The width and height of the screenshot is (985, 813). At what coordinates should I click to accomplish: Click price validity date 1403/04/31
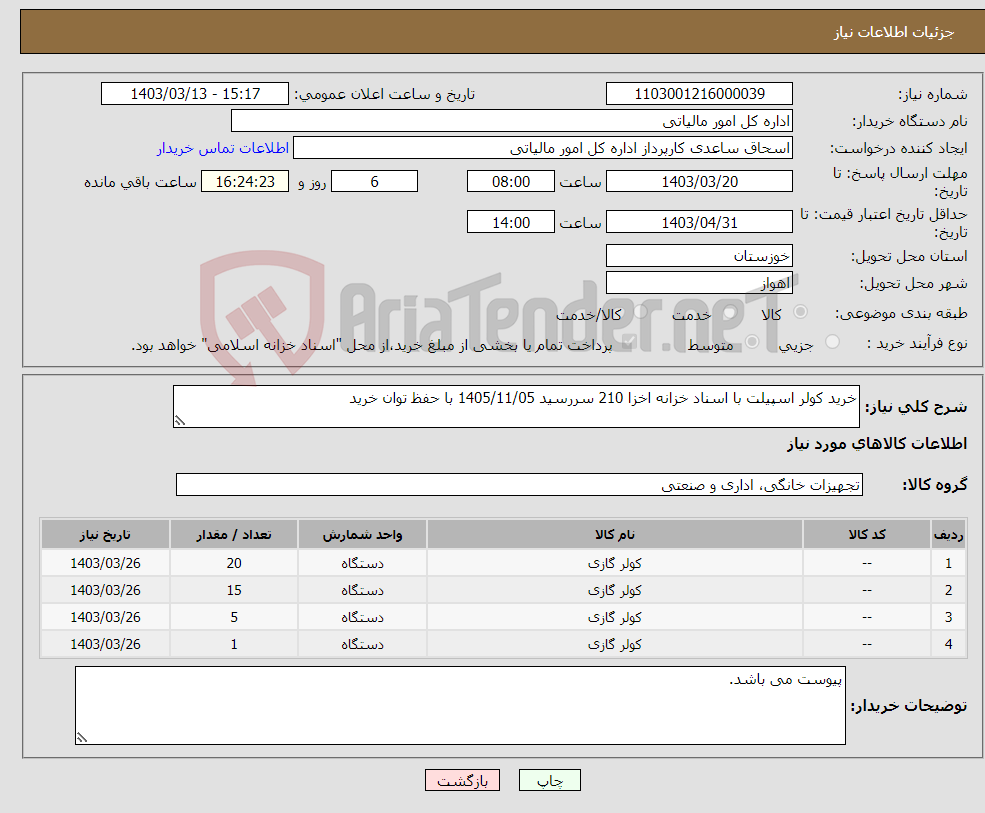[699, 222]
